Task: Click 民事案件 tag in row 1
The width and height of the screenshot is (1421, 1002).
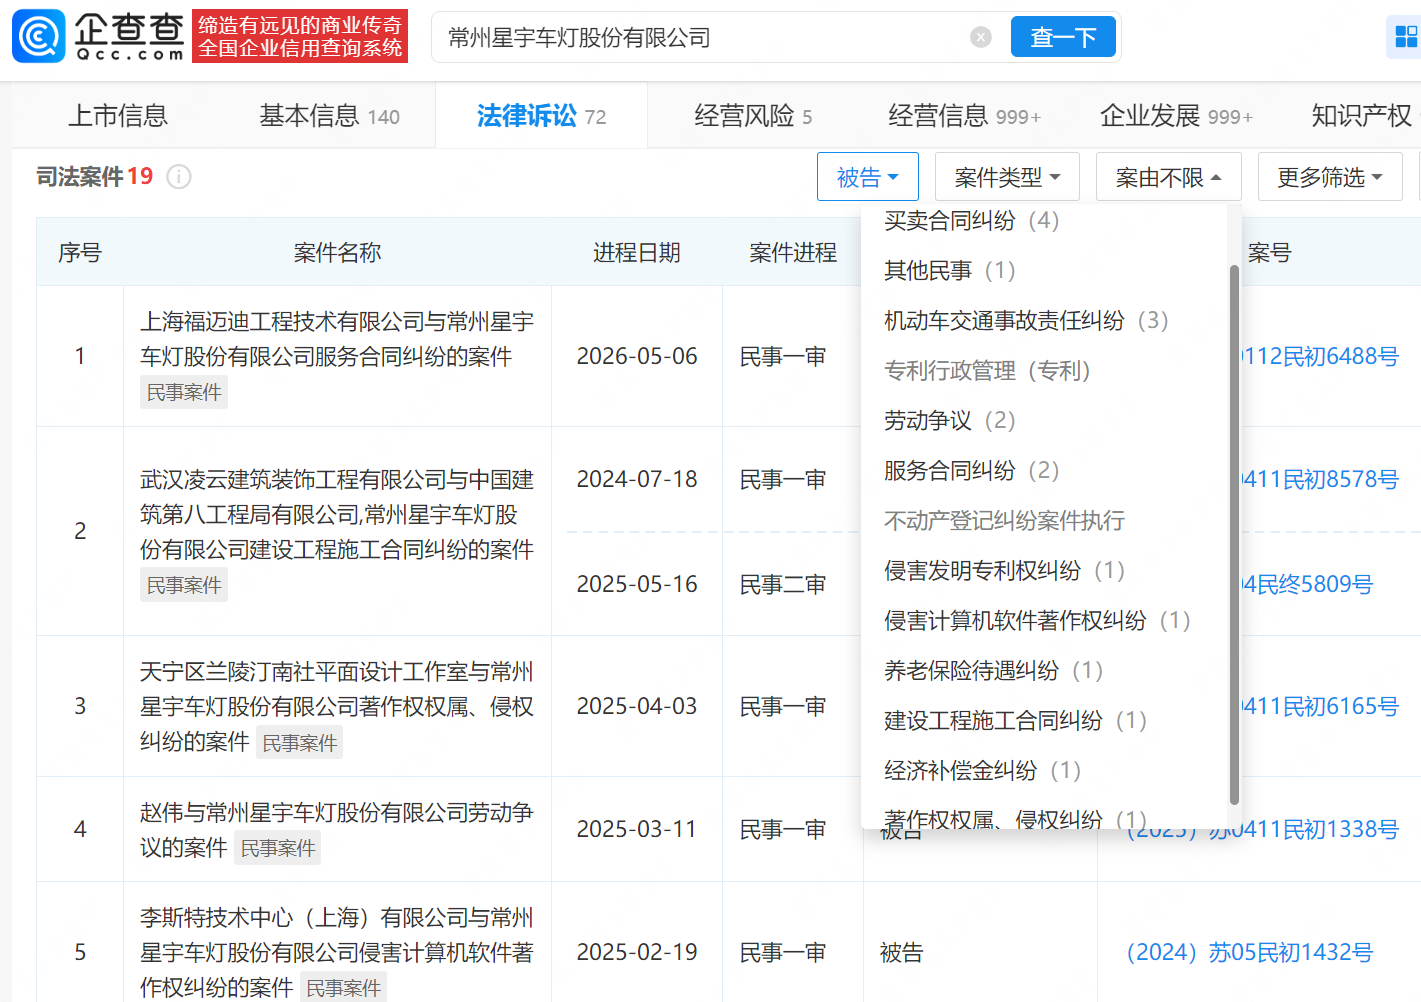Action: (184, 392)
